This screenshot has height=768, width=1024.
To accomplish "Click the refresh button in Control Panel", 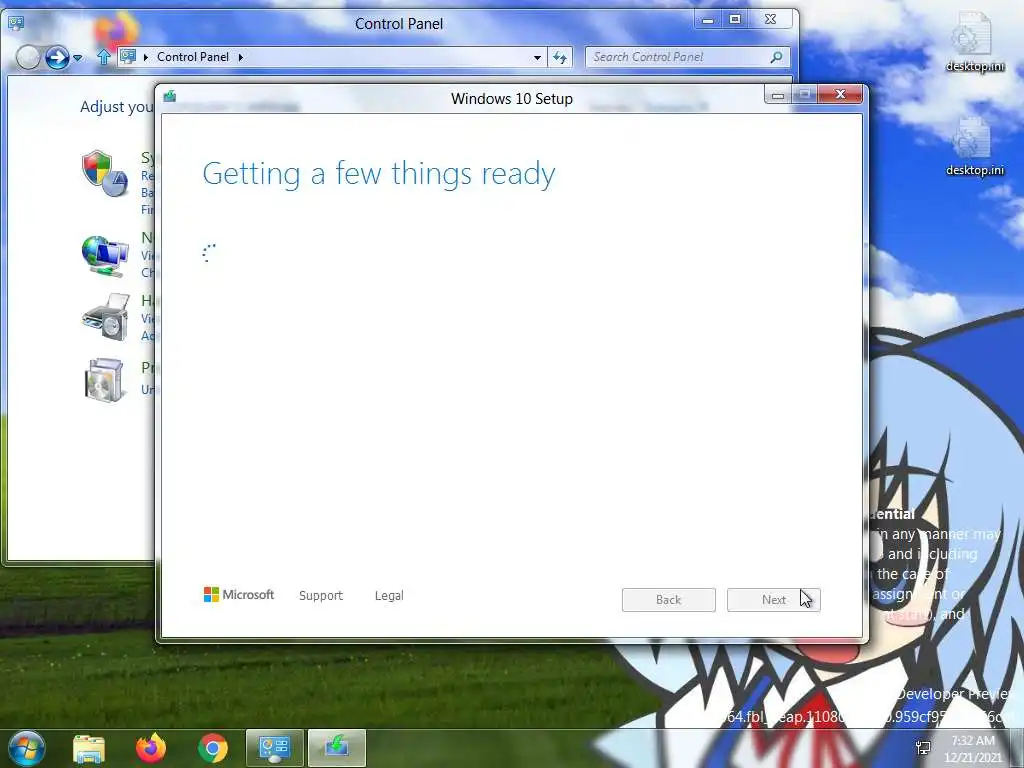I will pos(560,57).
